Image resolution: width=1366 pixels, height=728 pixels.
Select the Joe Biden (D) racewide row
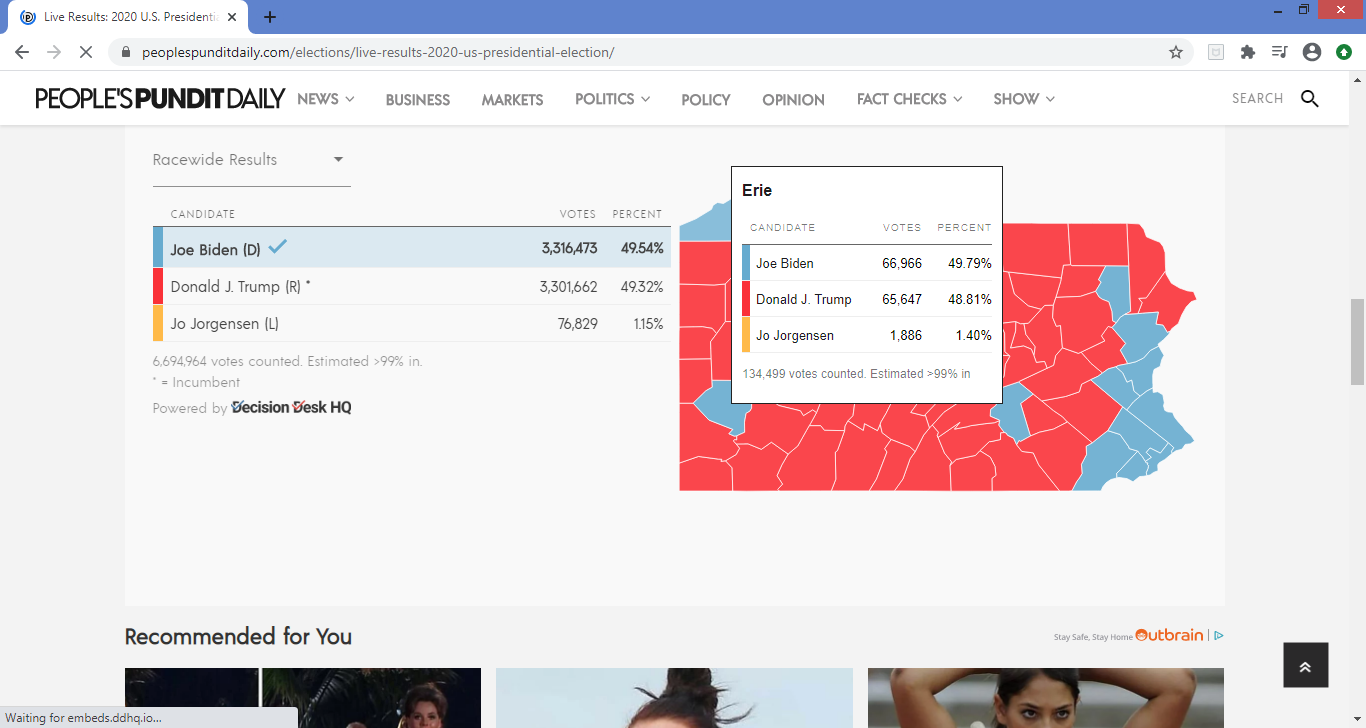click(412, 248)
